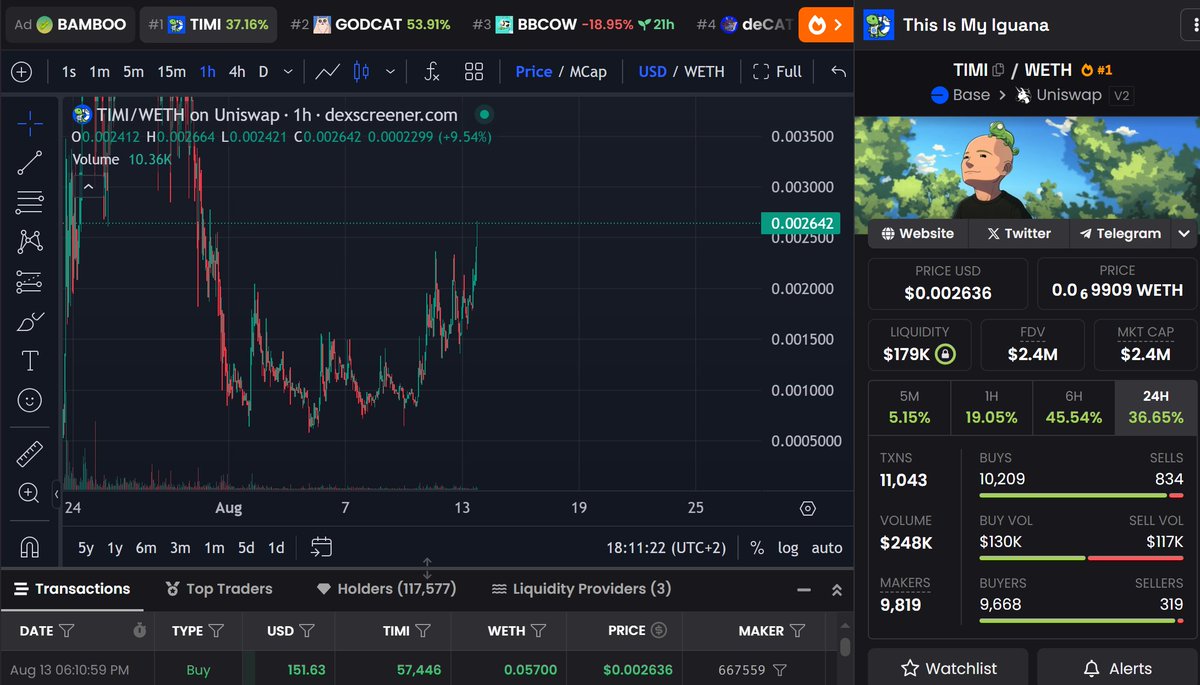The height and width of the screenshot is (685, 1200).
Task: Click the liquidity lock icon
Action: [945, 354]
